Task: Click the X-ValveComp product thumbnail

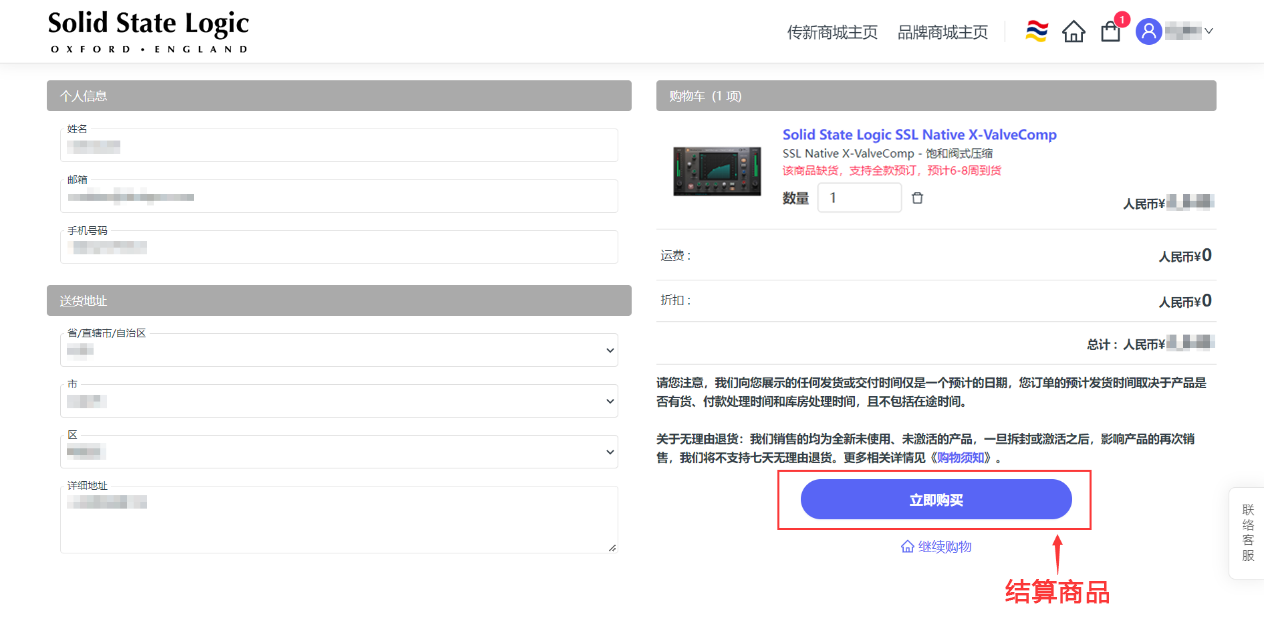Action: point(714,170)
